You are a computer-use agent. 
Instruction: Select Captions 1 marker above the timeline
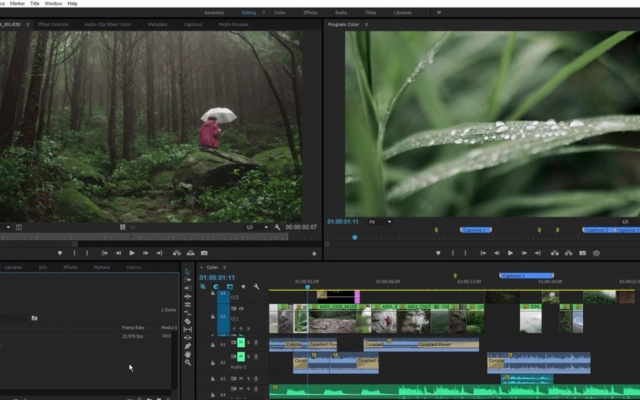[x=526, y=276]
